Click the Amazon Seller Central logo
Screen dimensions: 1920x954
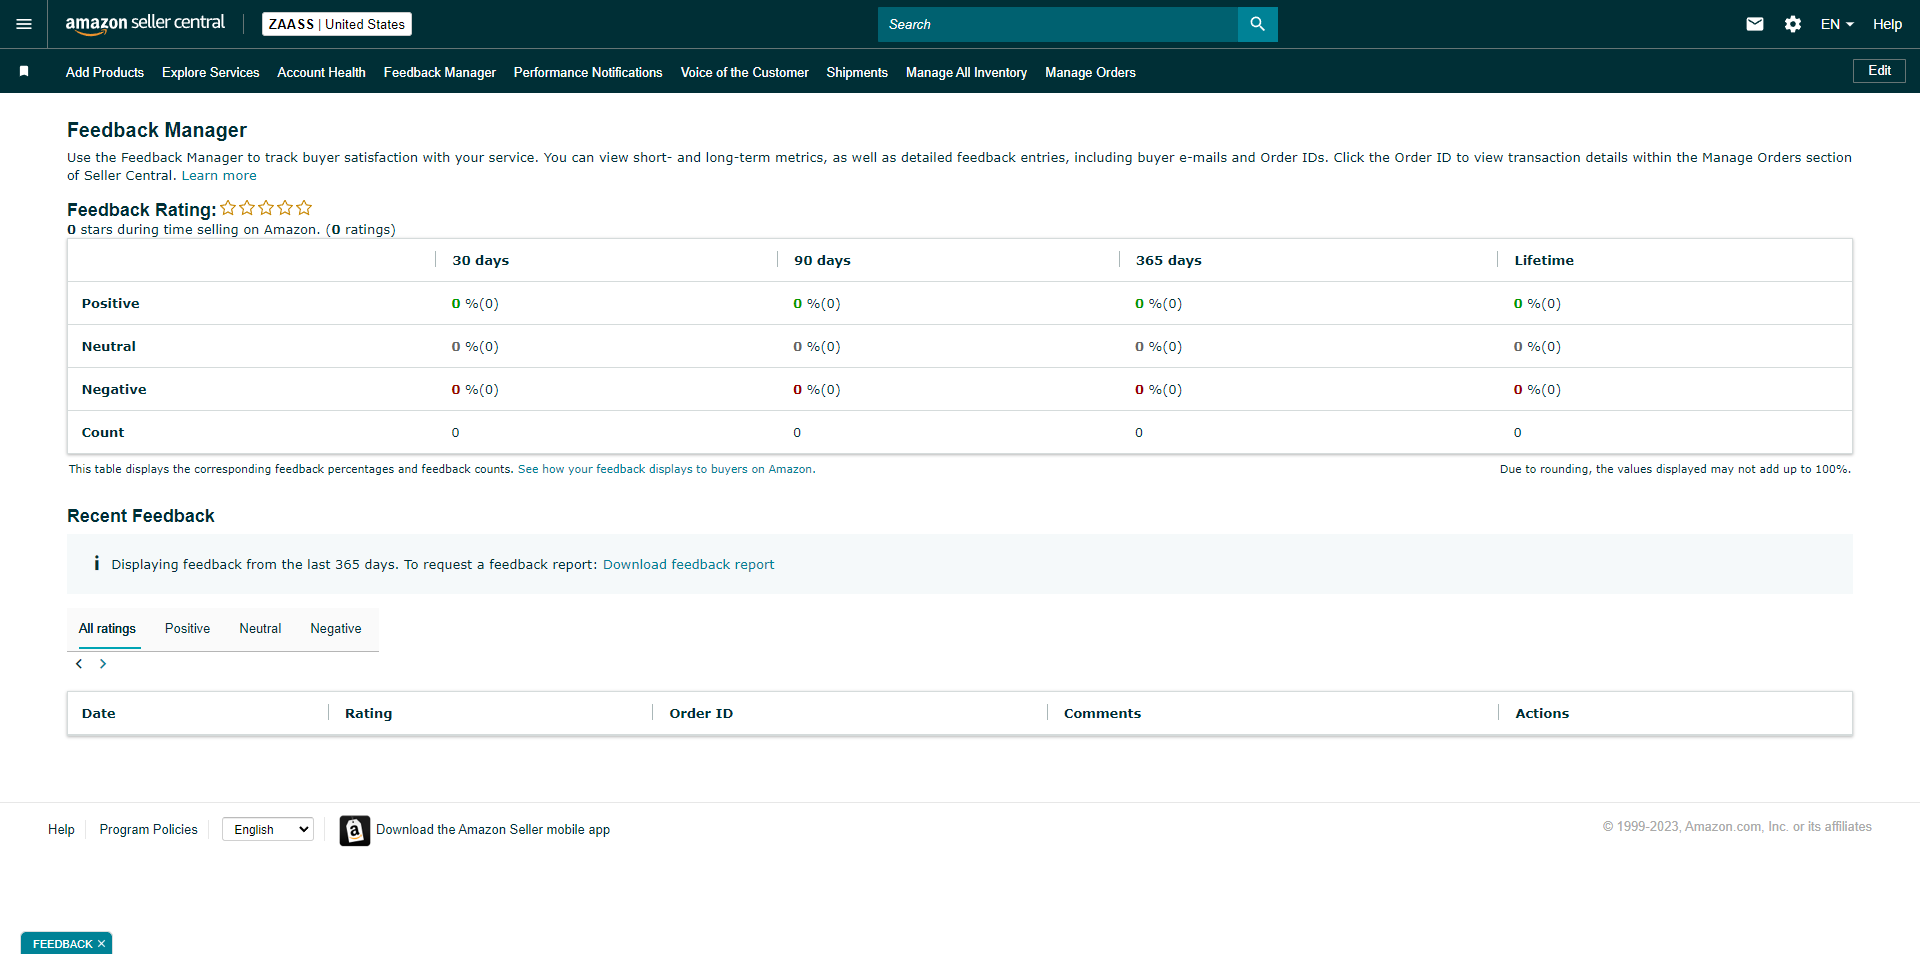145,24
